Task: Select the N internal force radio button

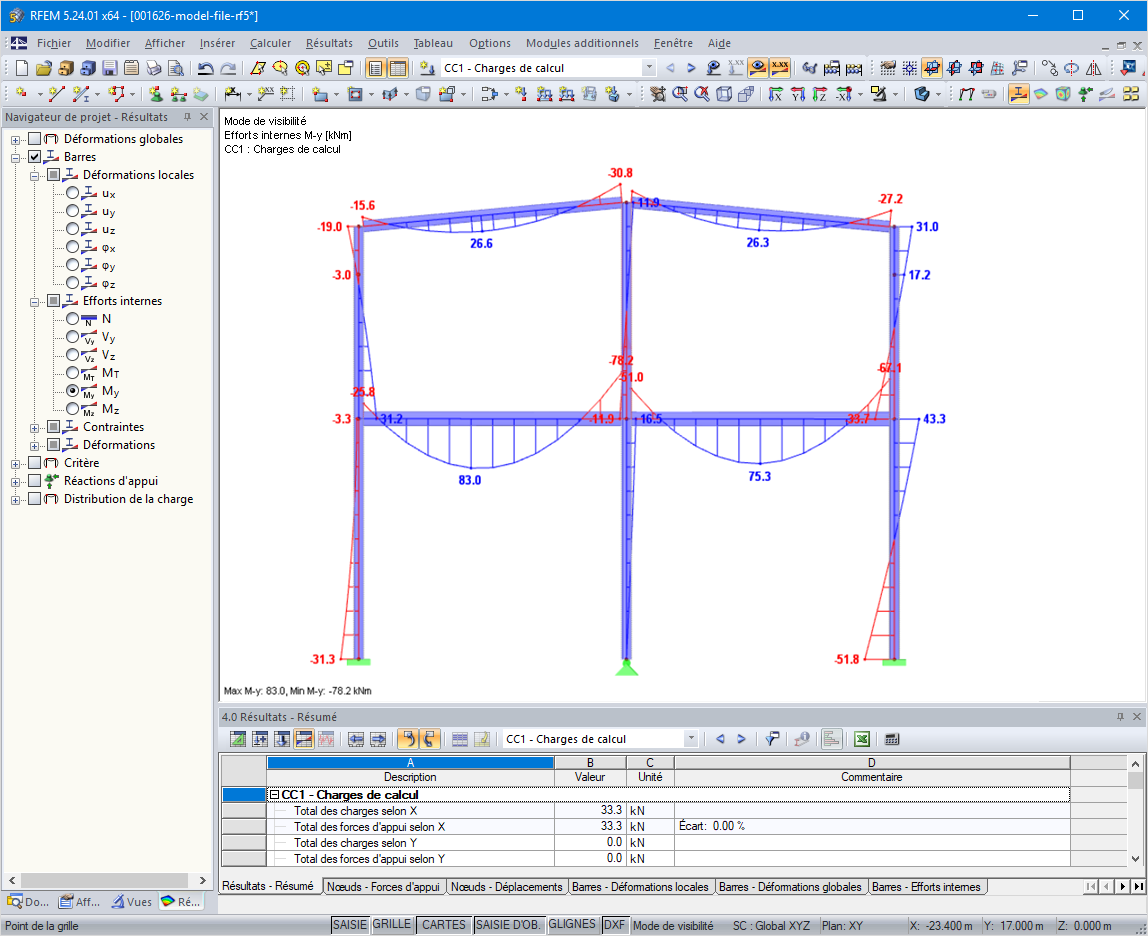Action: (72, 319)
